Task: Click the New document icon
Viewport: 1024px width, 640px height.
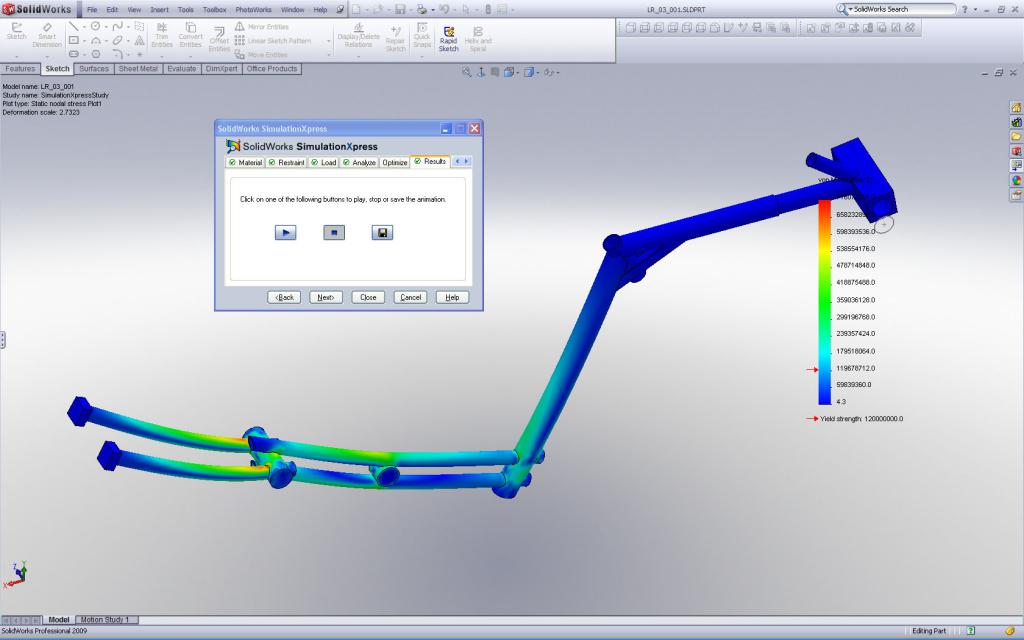Action: (x=356, y=9)
